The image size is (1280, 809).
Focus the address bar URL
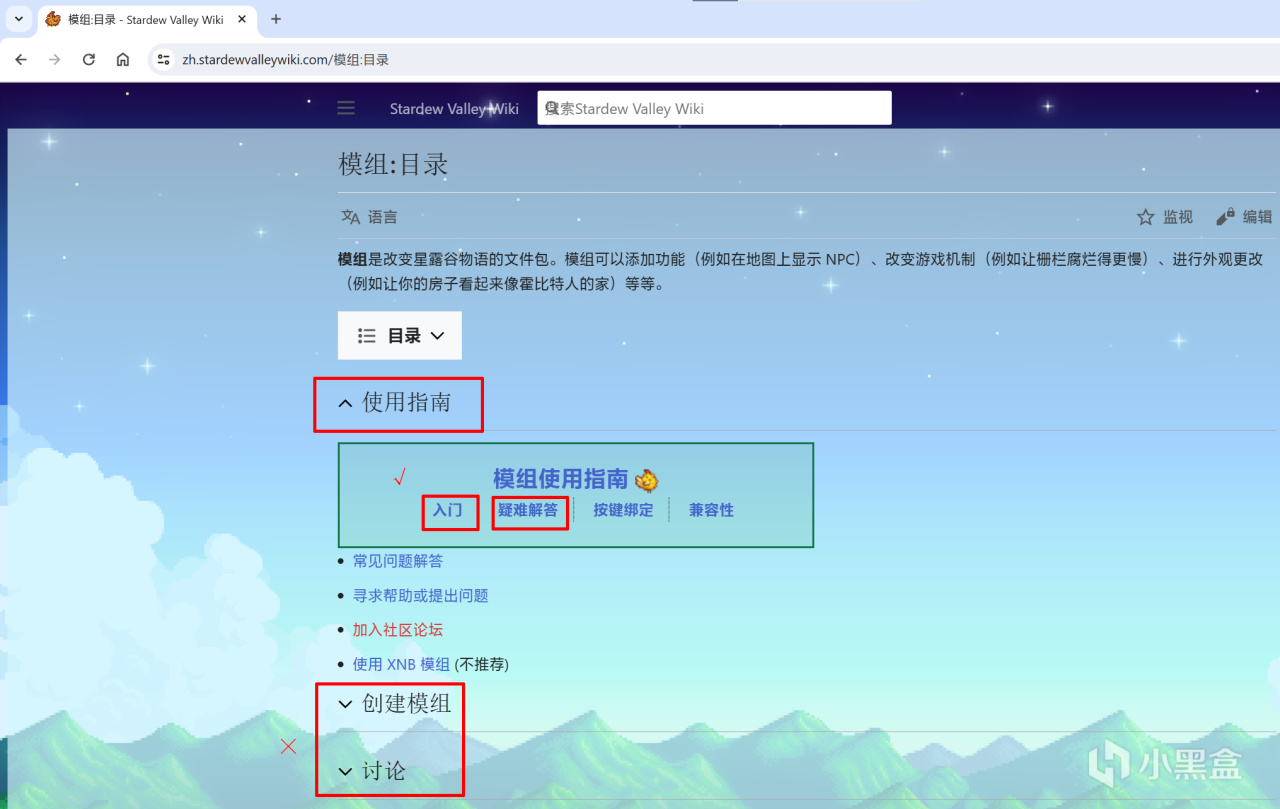(285, 60)
